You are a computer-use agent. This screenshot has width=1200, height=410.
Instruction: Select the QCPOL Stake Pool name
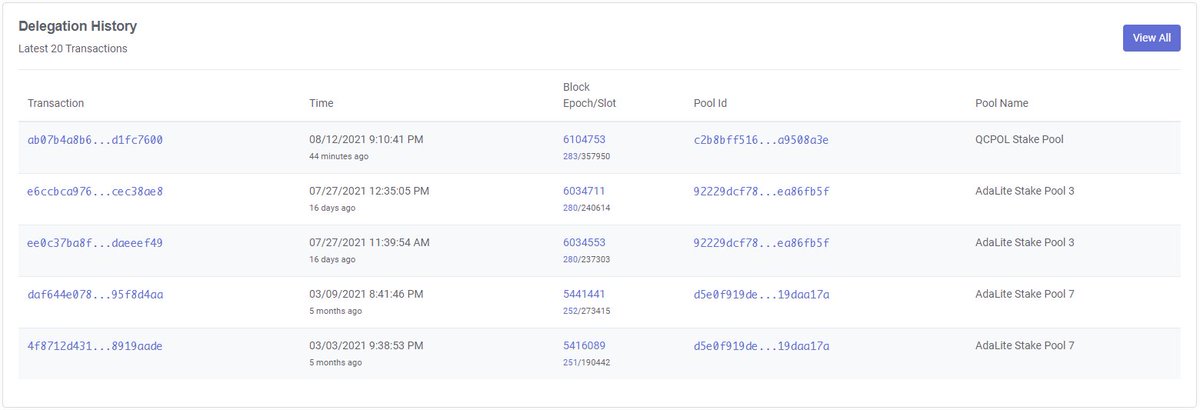1019,139
